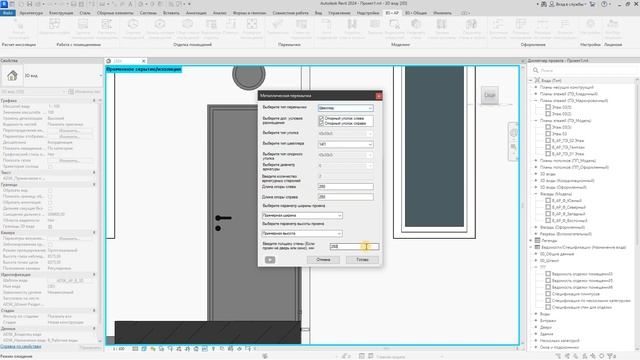Click the Ведомости/Спецификации schedule icon
The image size is (640, 360).
pos(538,247)
